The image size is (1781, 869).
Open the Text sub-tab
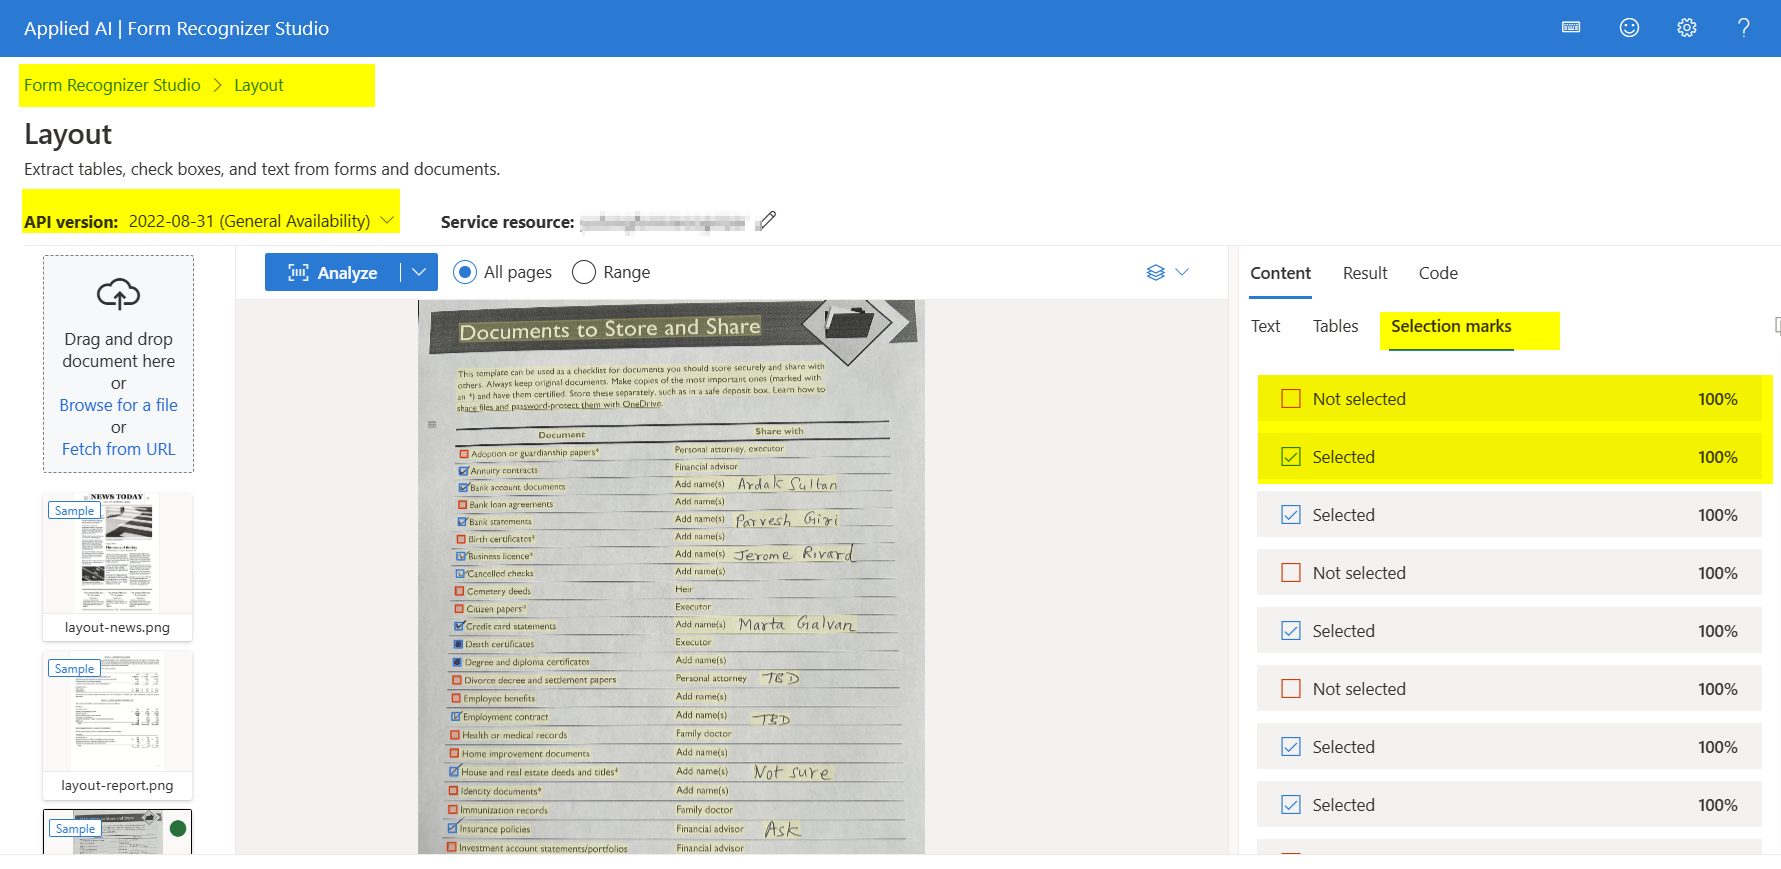click(x=1265, y=326)
